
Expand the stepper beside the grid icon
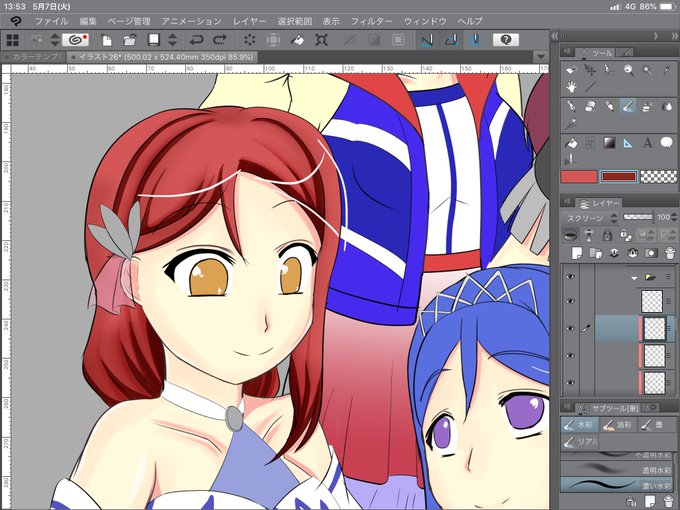pos(55,40)
